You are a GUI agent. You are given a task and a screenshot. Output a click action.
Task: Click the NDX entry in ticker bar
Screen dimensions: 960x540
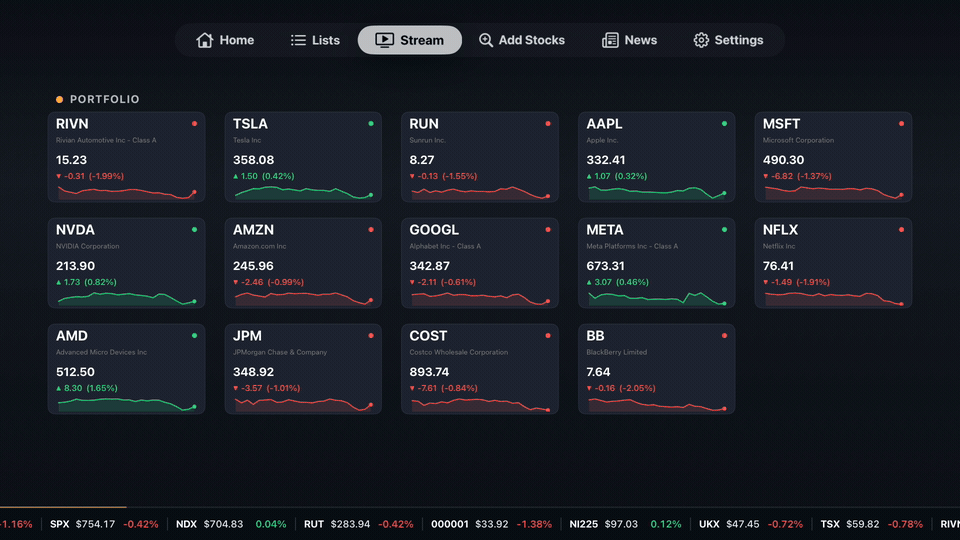pos(231,524)
